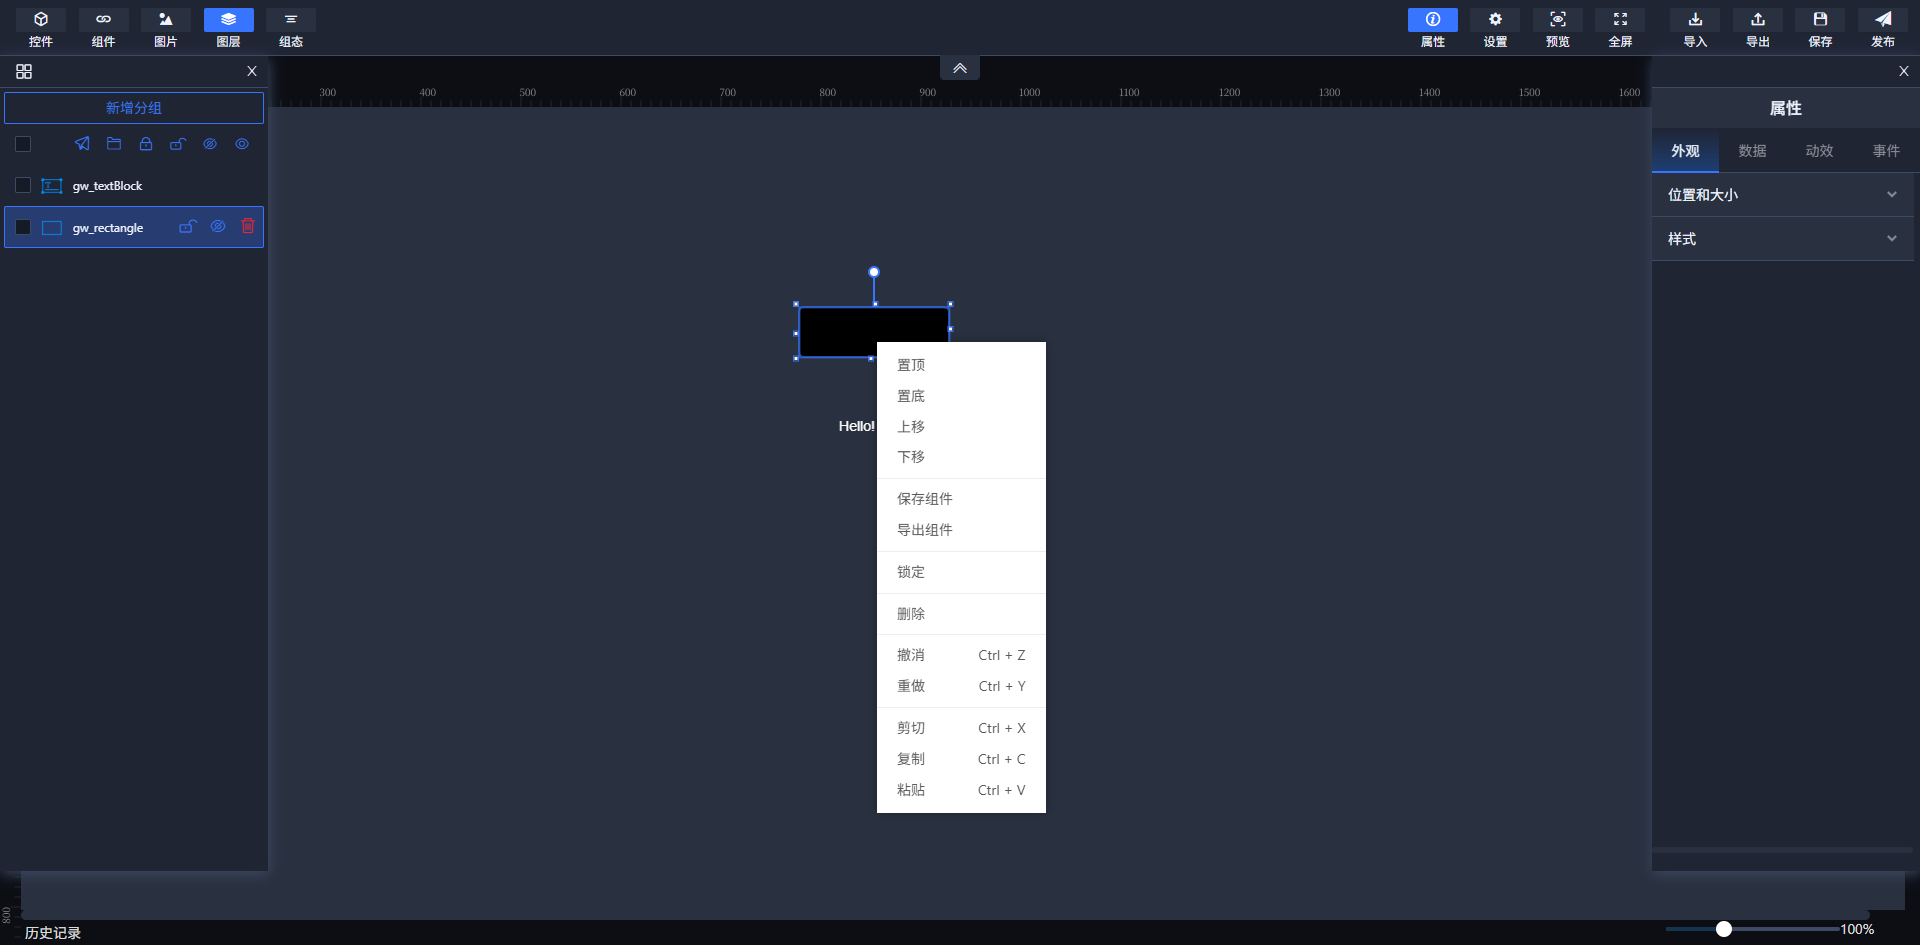Viewport: 1920px width, 945px height.
Task: Click the zoom slider handle
Action: [1724, 929]
